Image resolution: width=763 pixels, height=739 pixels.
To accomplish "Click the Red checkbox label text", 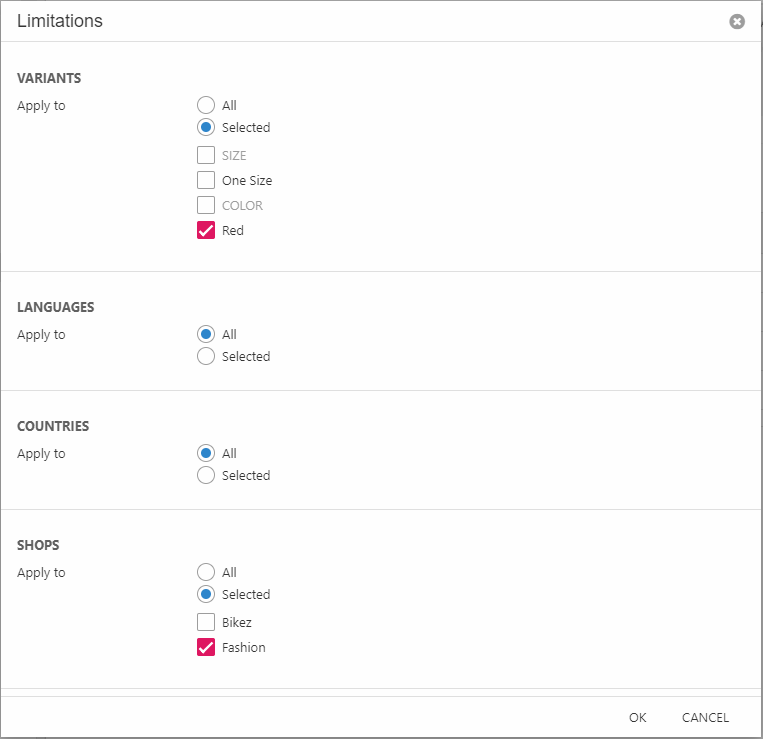I will click(233, 230).
